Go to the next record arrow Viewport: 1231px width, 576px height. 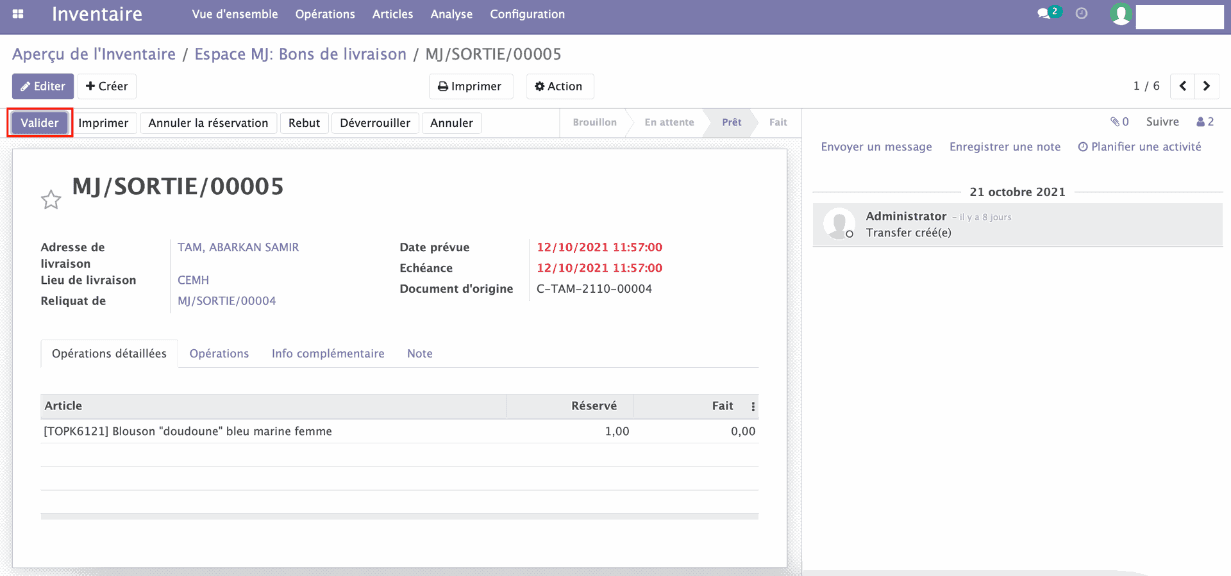tap(1208, 86)
